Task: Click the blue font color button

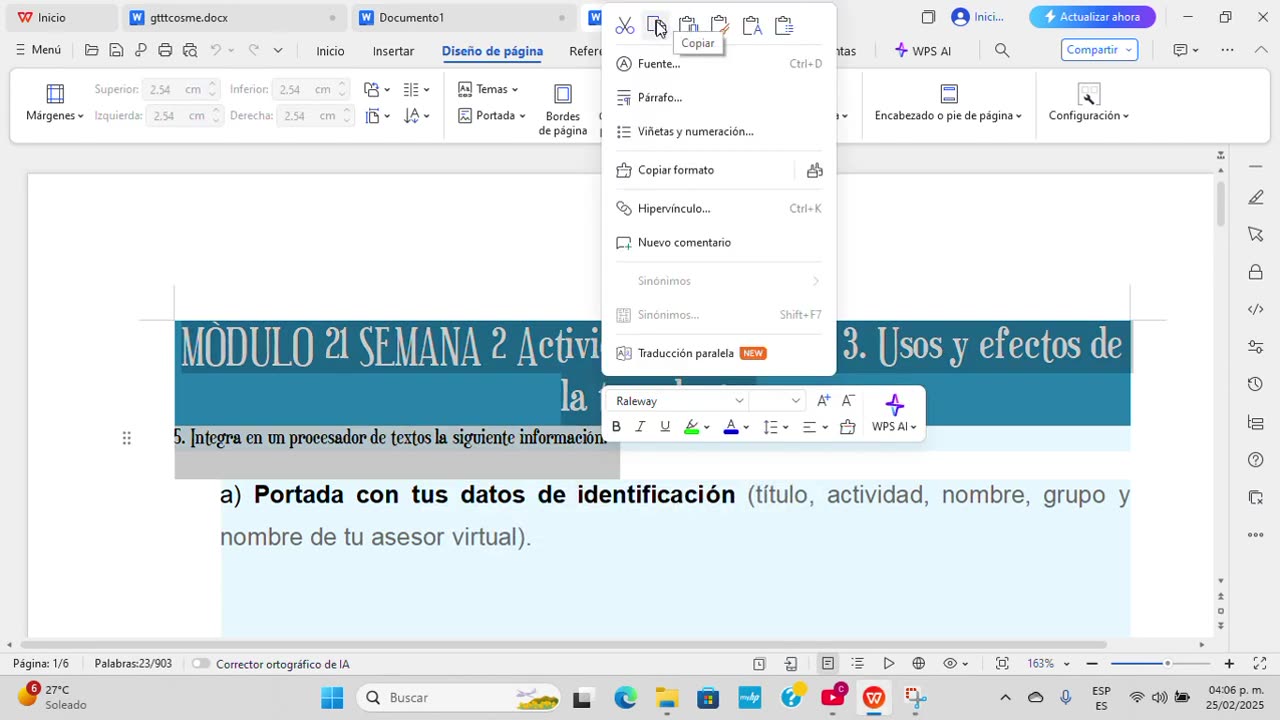Action: click(x=731, y=427)
